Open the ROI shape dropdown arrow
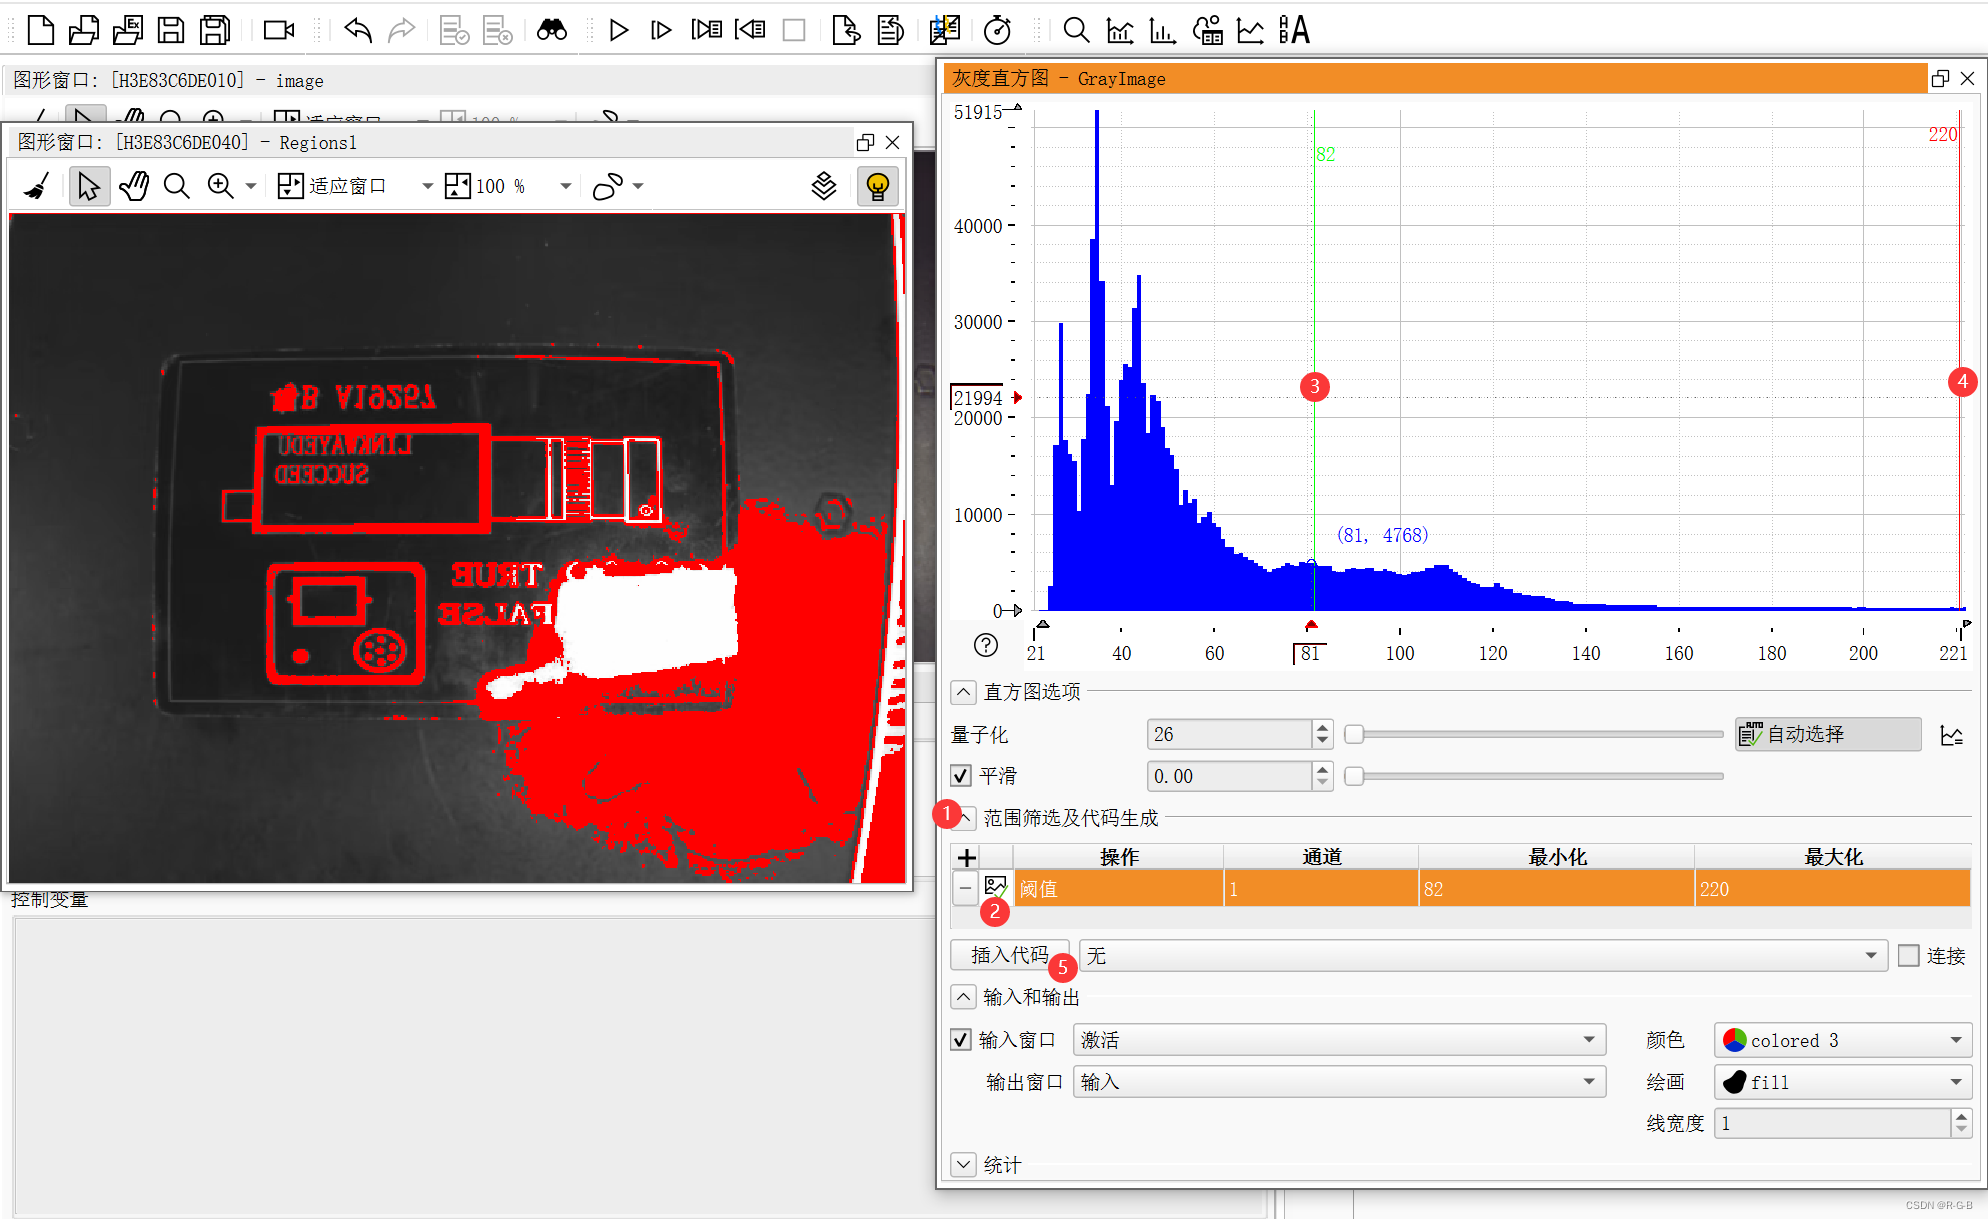This screenshot has width=1988, height=1219. [x=638, y=186]
